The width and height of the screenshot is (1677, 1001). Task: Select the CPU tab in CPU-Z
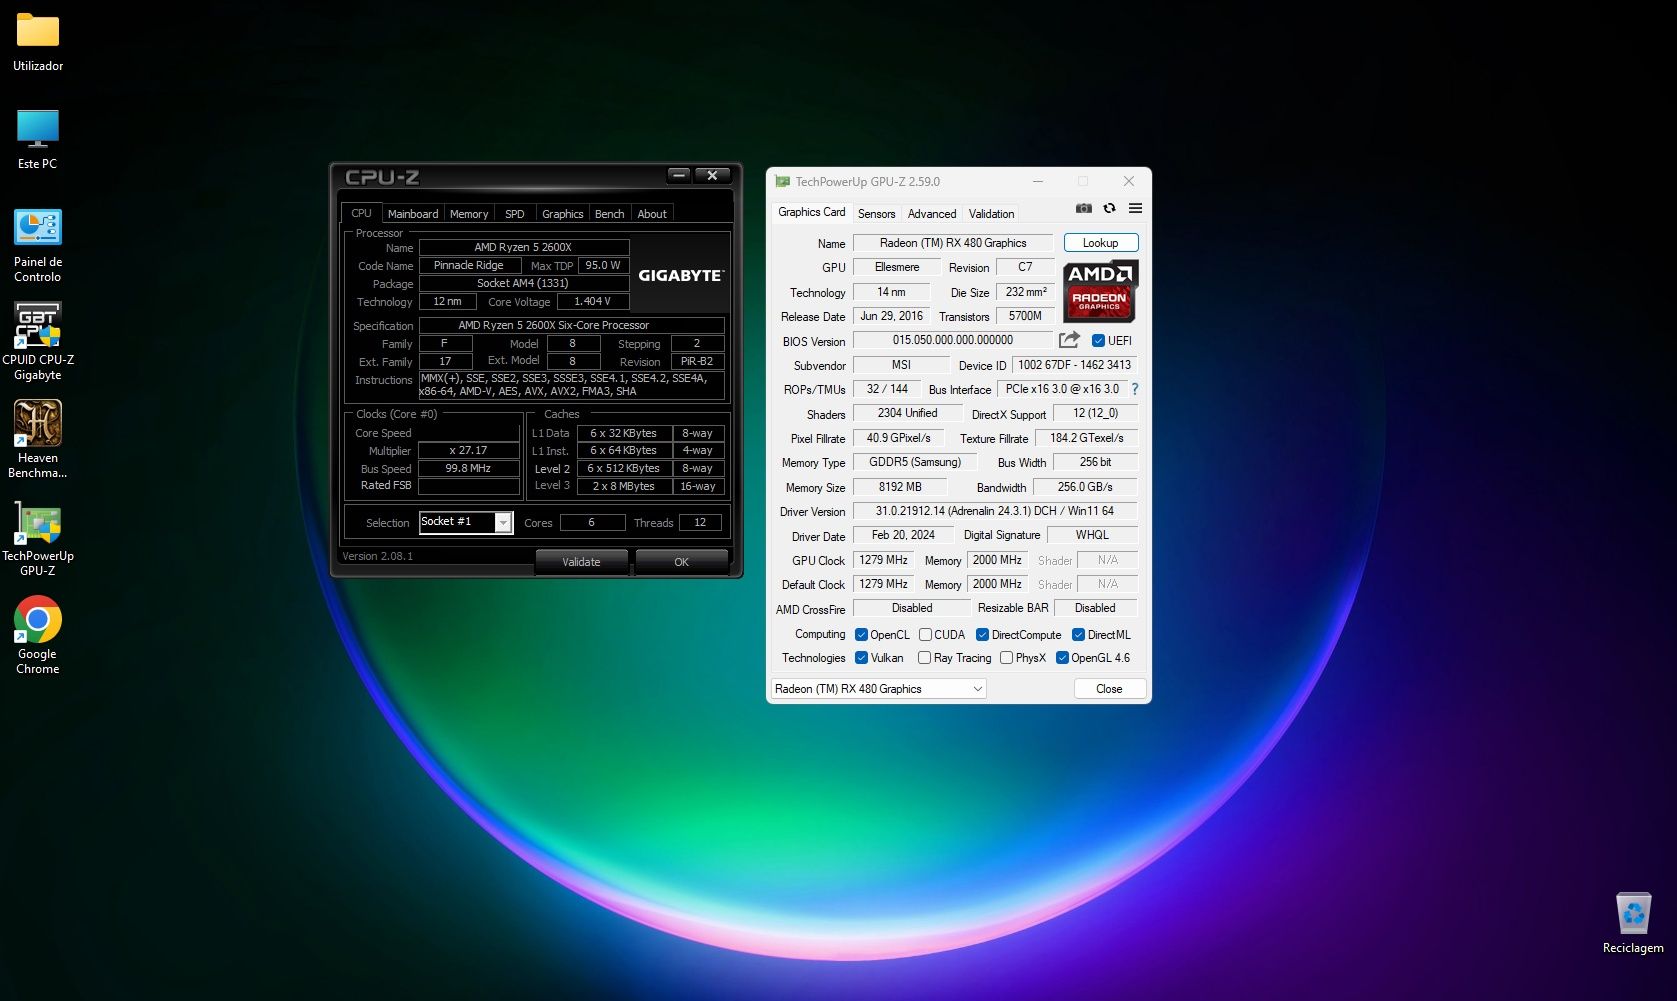pyautogui.click(x=361, y=213)
